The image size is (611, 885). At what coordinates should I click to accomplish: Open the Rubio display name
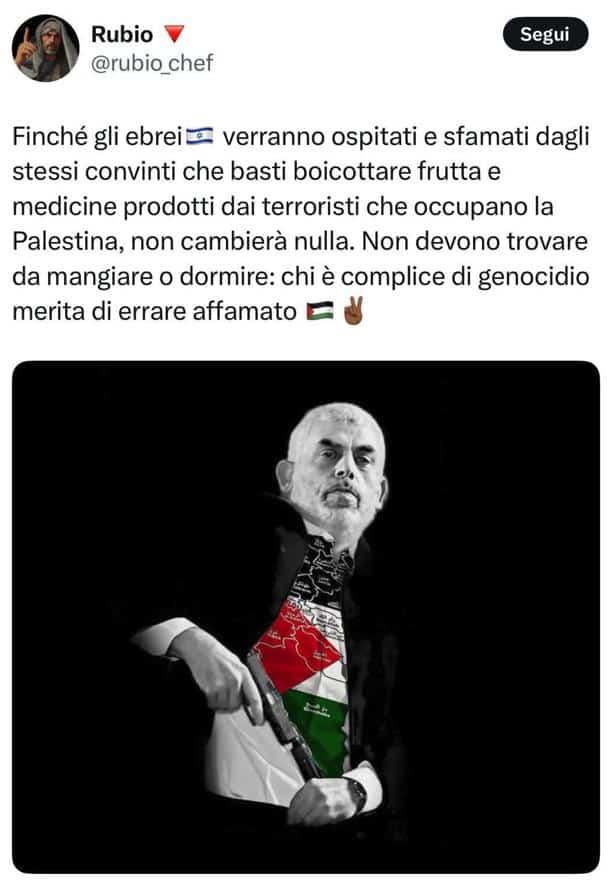click(122, 34)
